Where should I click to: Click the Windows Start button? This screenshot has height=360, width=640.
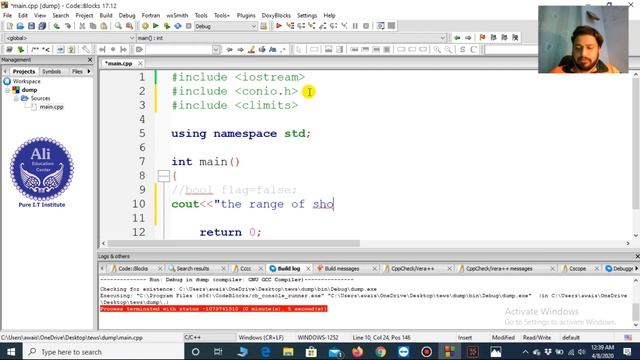[x=11, y=352]
